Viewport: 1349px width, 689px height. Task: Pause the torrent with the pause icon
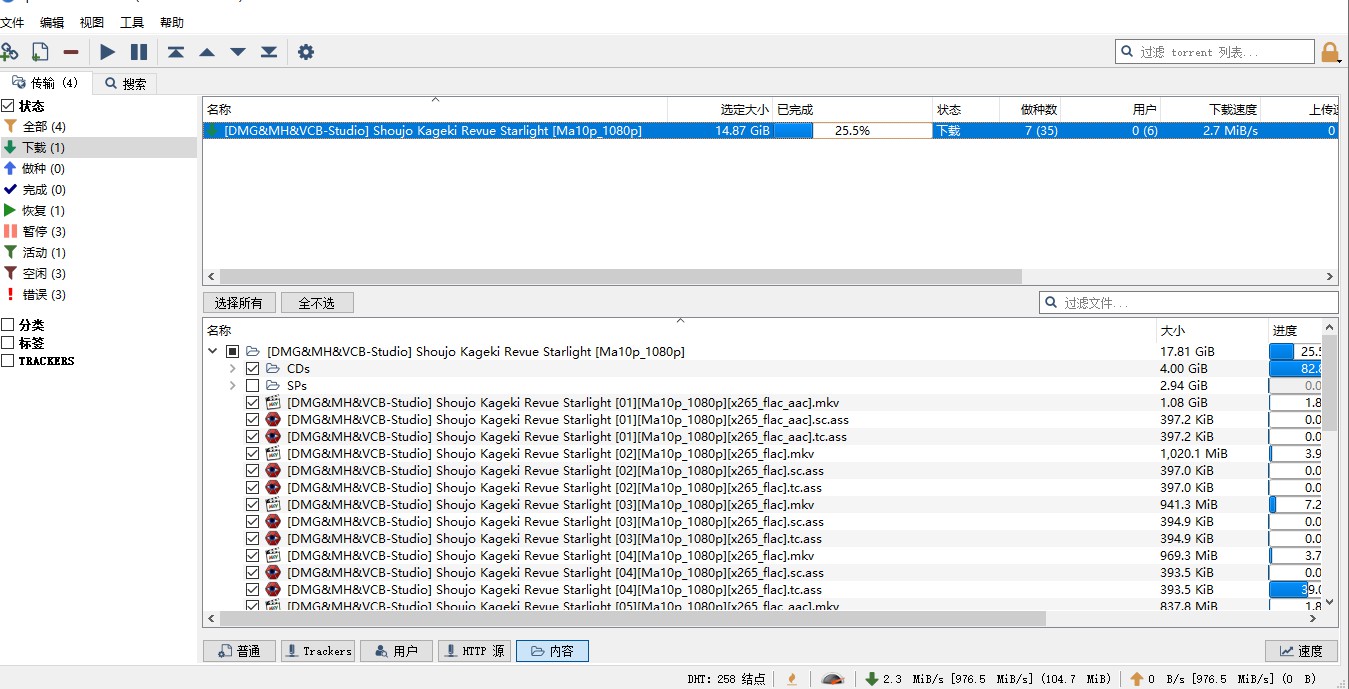(x=139, y=52)
